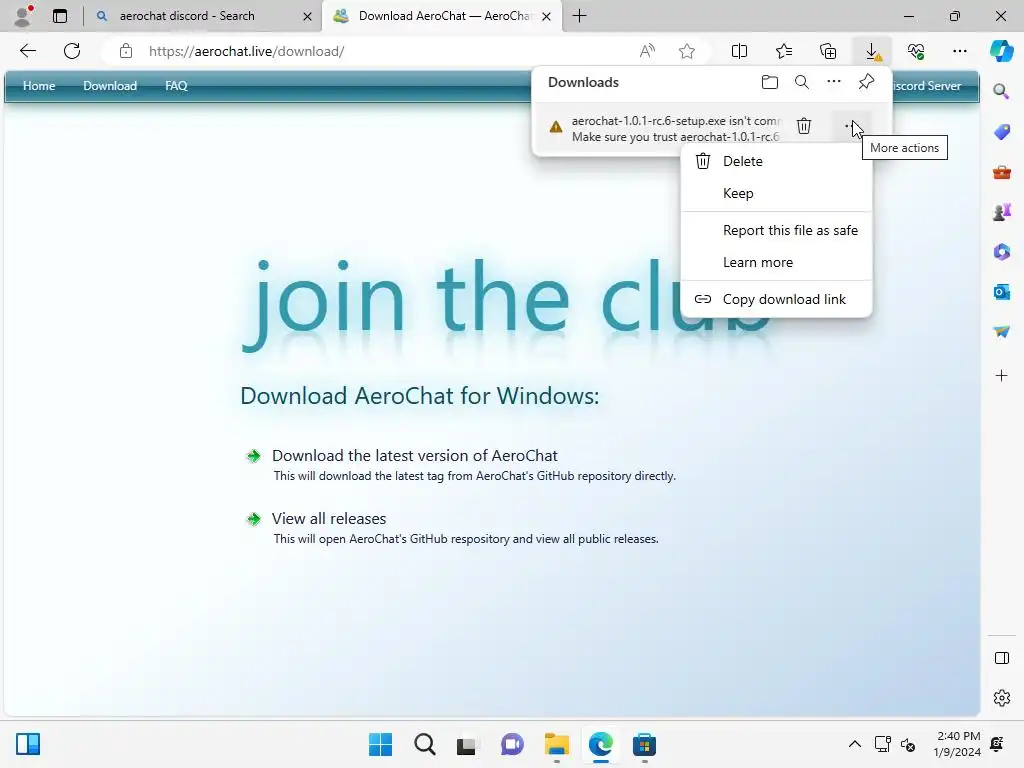The width and height of the screenshot is (1024, 768).
Task: Open Download nav link
Action: coord(110,86)
